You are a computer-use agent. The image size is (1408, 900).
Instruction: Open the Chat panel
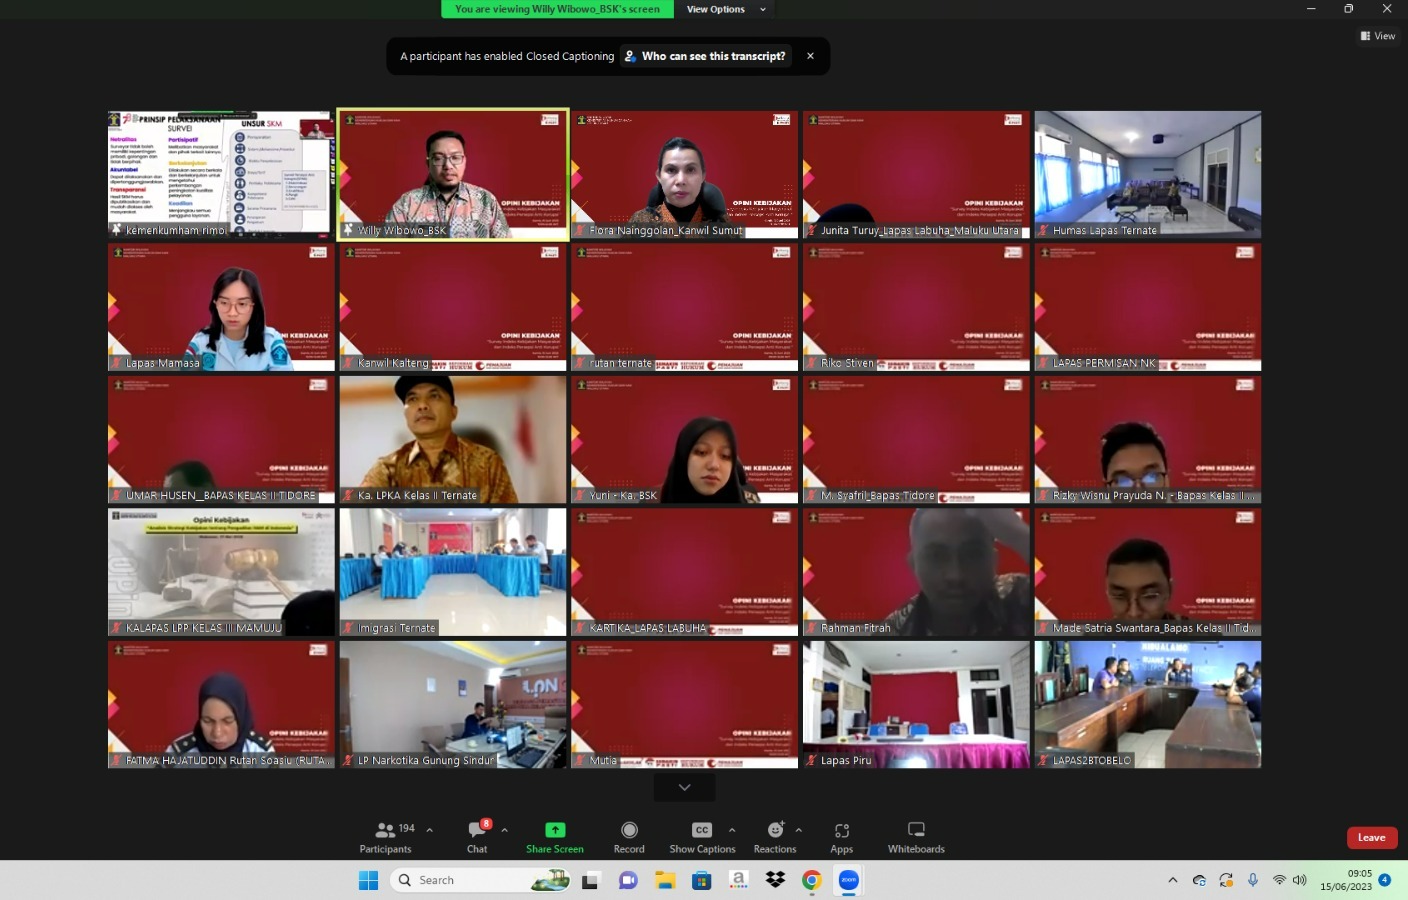point(477,837)
